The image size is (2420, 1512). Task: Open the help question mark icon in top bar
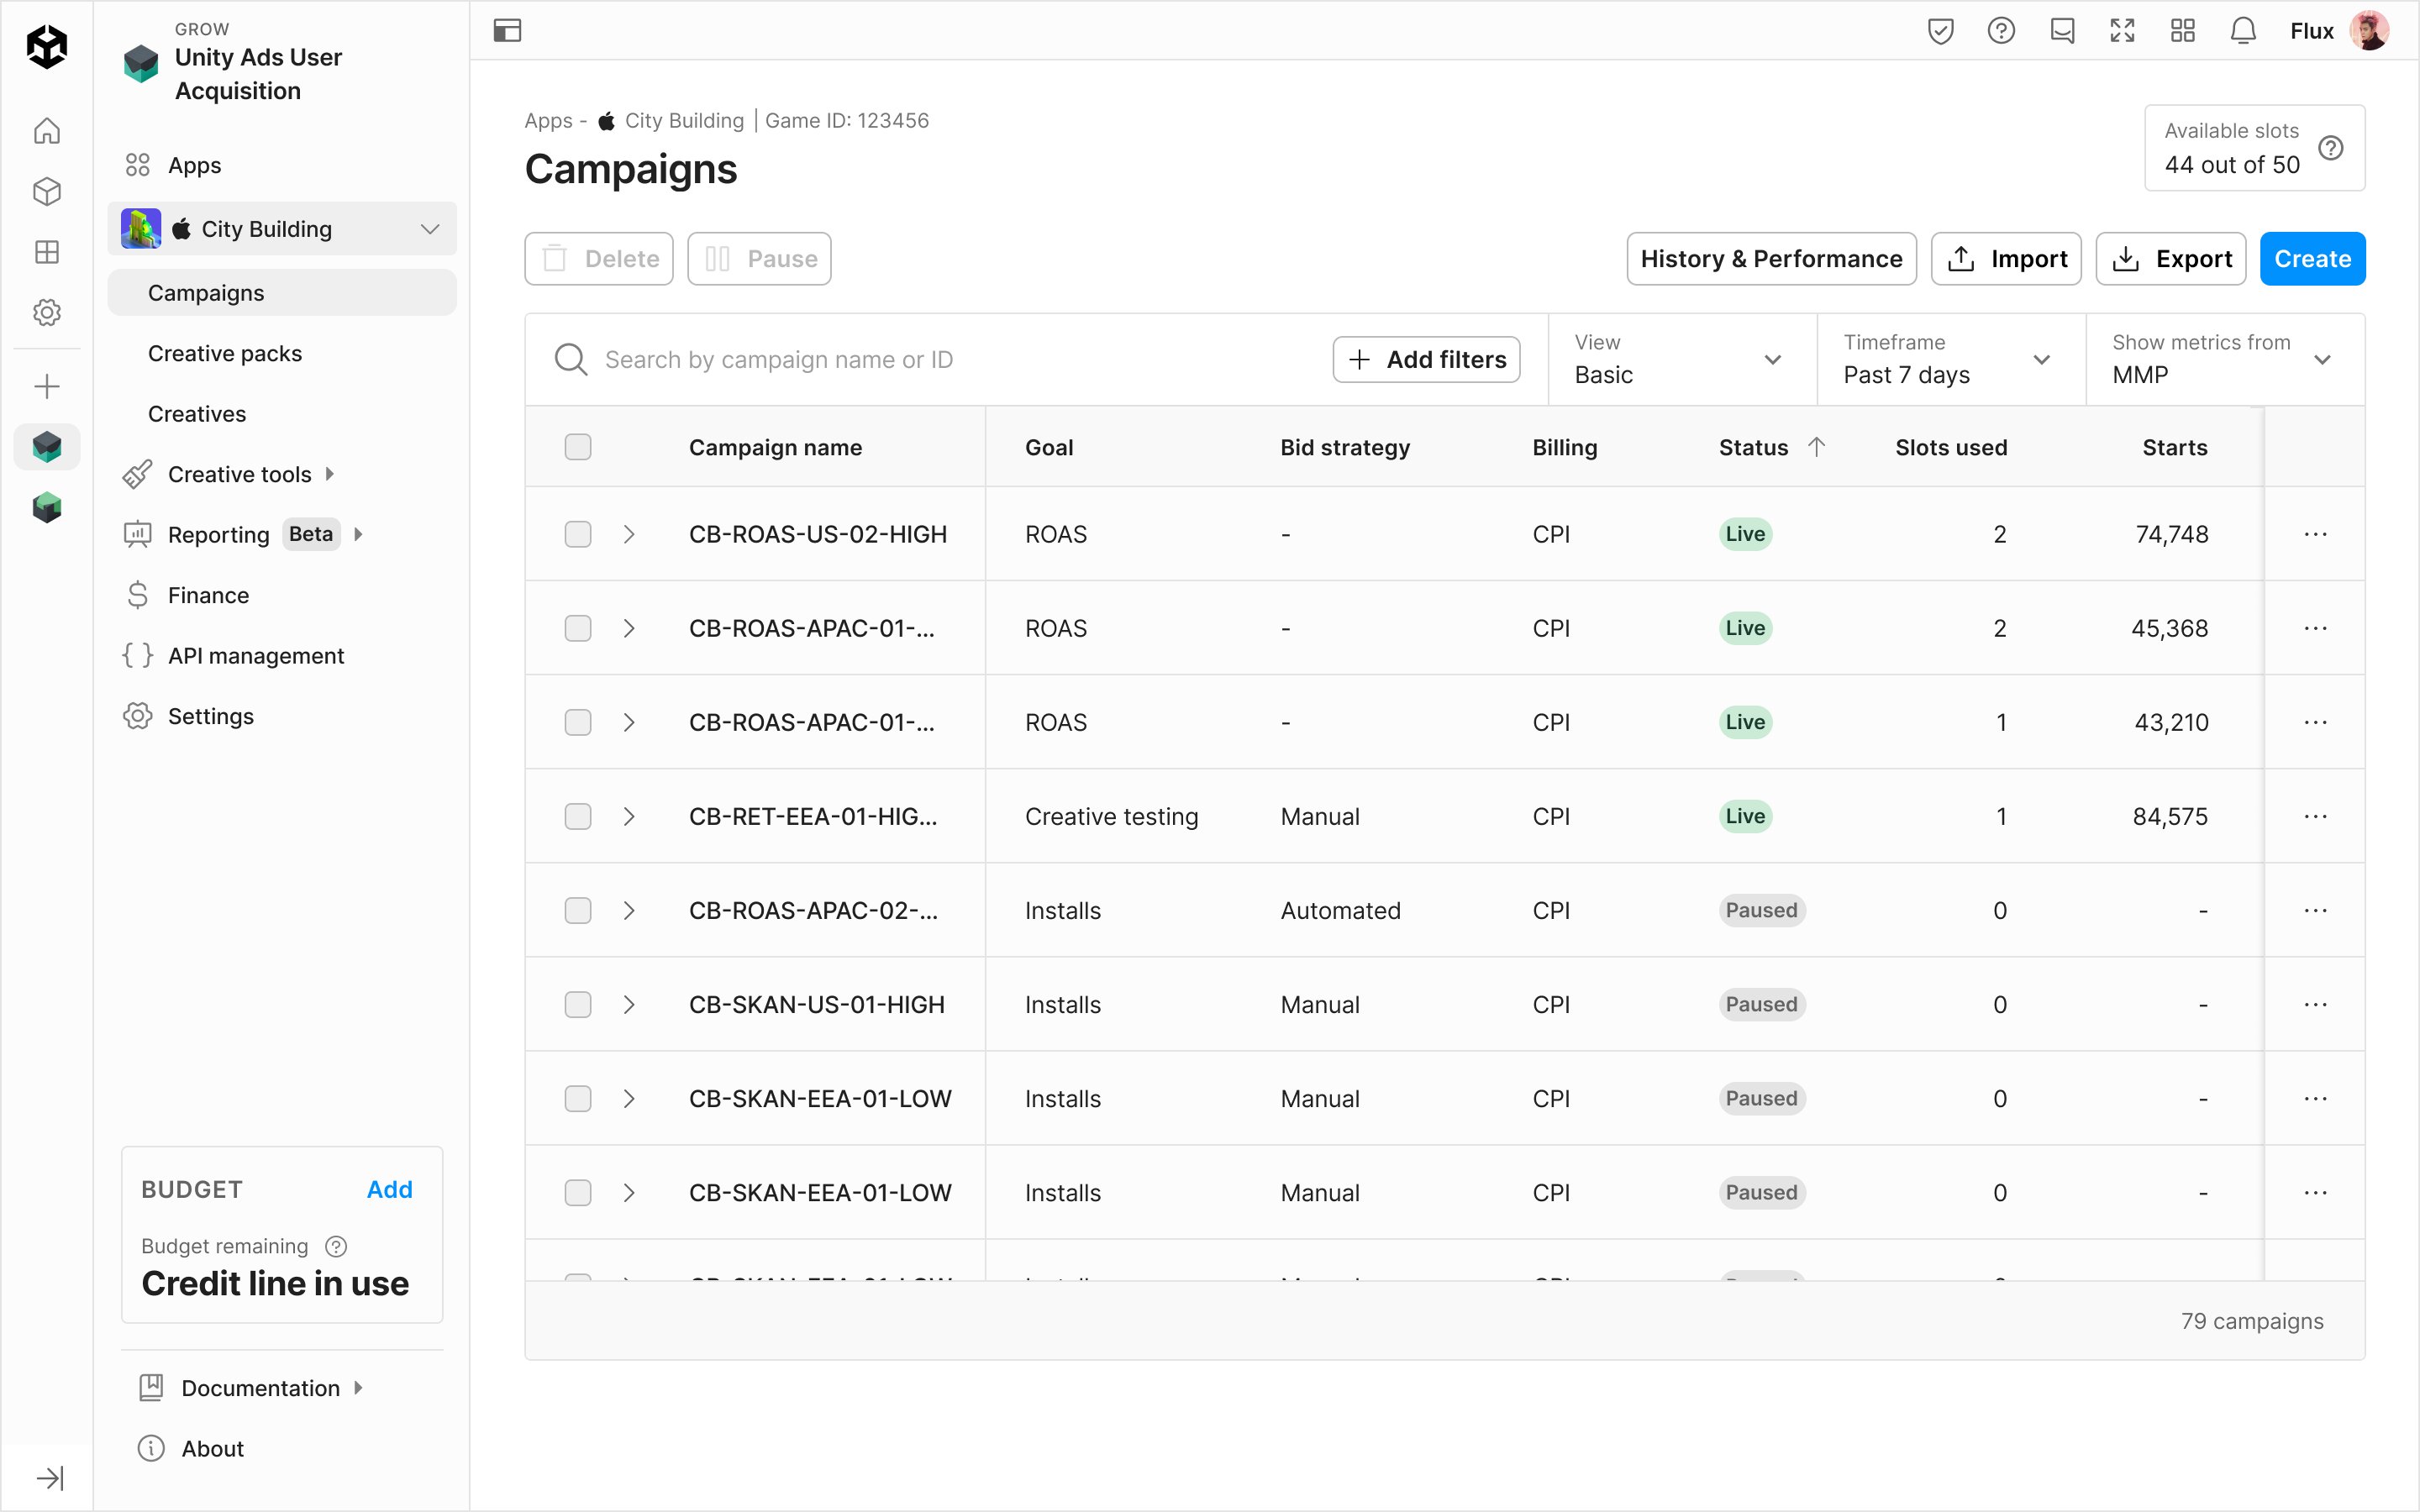[x=2001, y=31]
